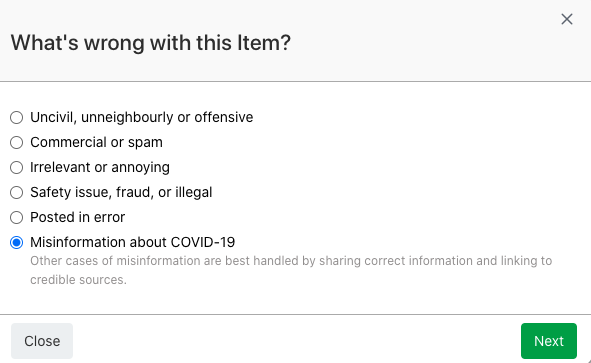Click the word 'COVID-19' in the last option
Screen dimensions: 591x363
click(x=203, y=242)
